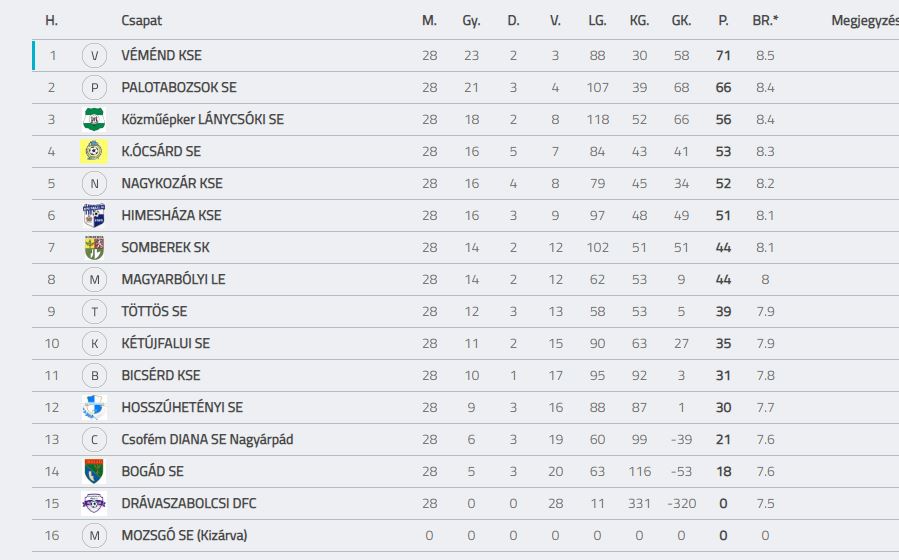Click the PALOTABOZSOK SE letter P badge
Viewport: 899px width, 560px height.
tap(94, 88)
